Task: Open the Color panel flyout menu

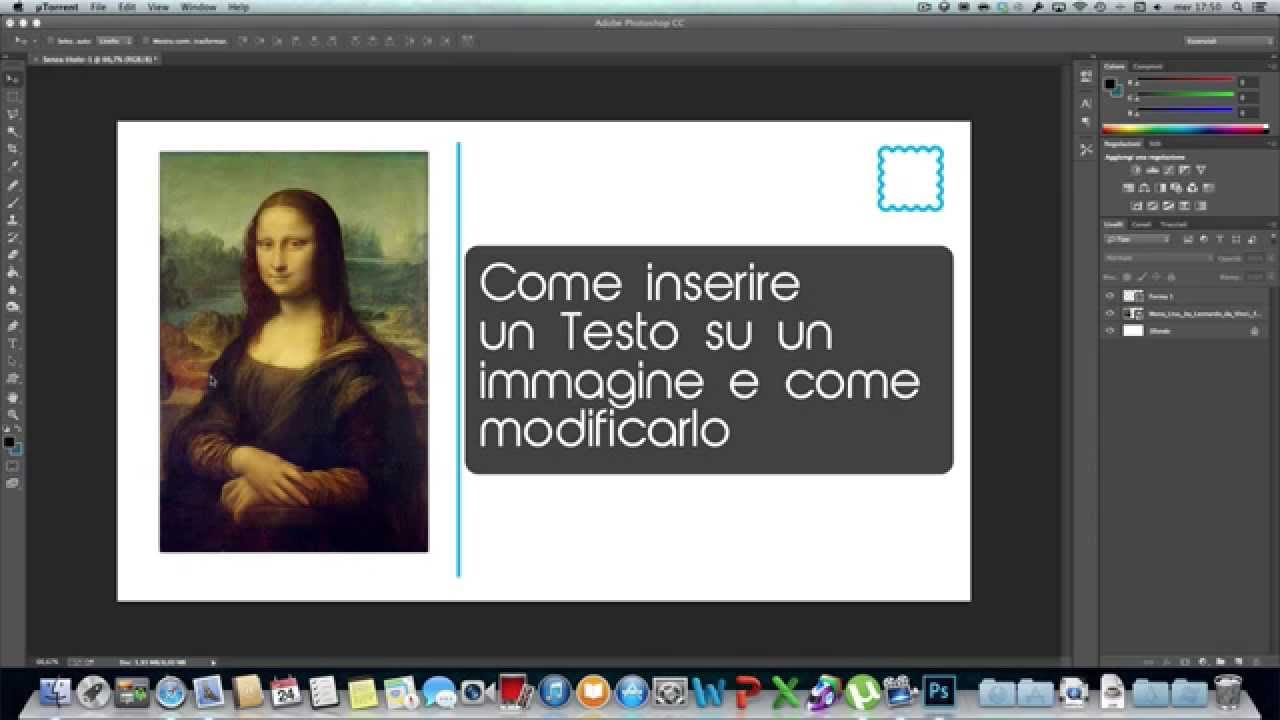Action: (x=1271, y=66)
